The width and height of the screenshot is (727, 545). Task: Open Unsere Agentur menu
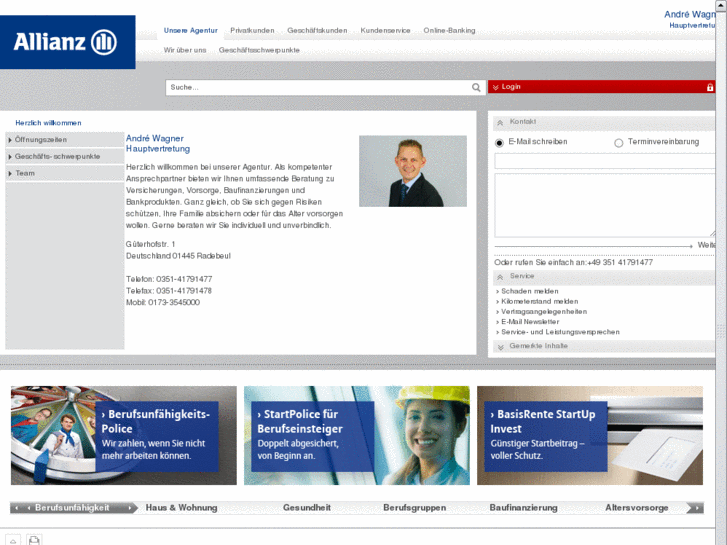coord(191,30)
